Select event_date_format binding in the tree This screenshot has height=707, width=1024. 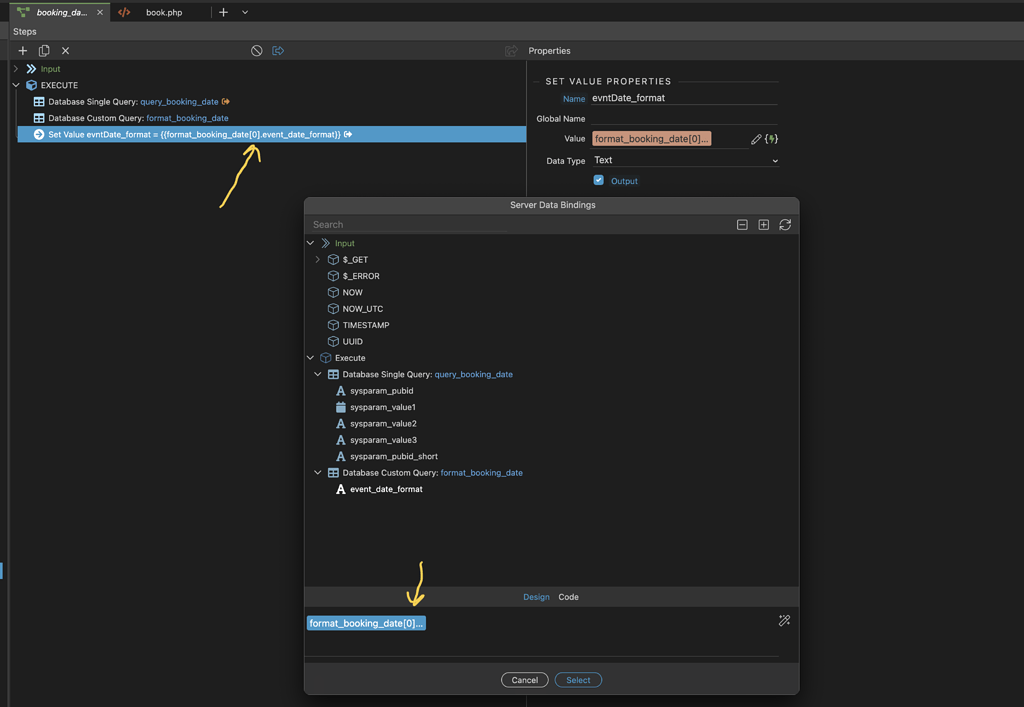tap(386, 489)
